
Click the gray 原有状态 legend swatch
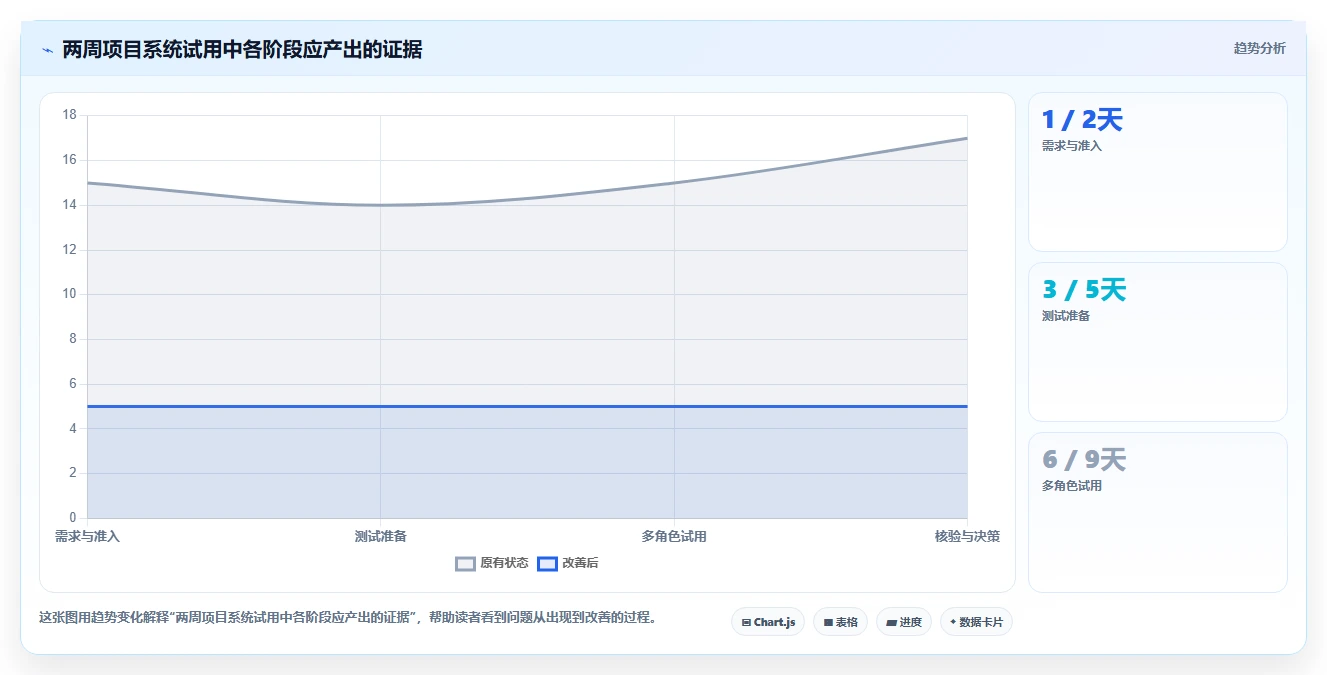465,564
